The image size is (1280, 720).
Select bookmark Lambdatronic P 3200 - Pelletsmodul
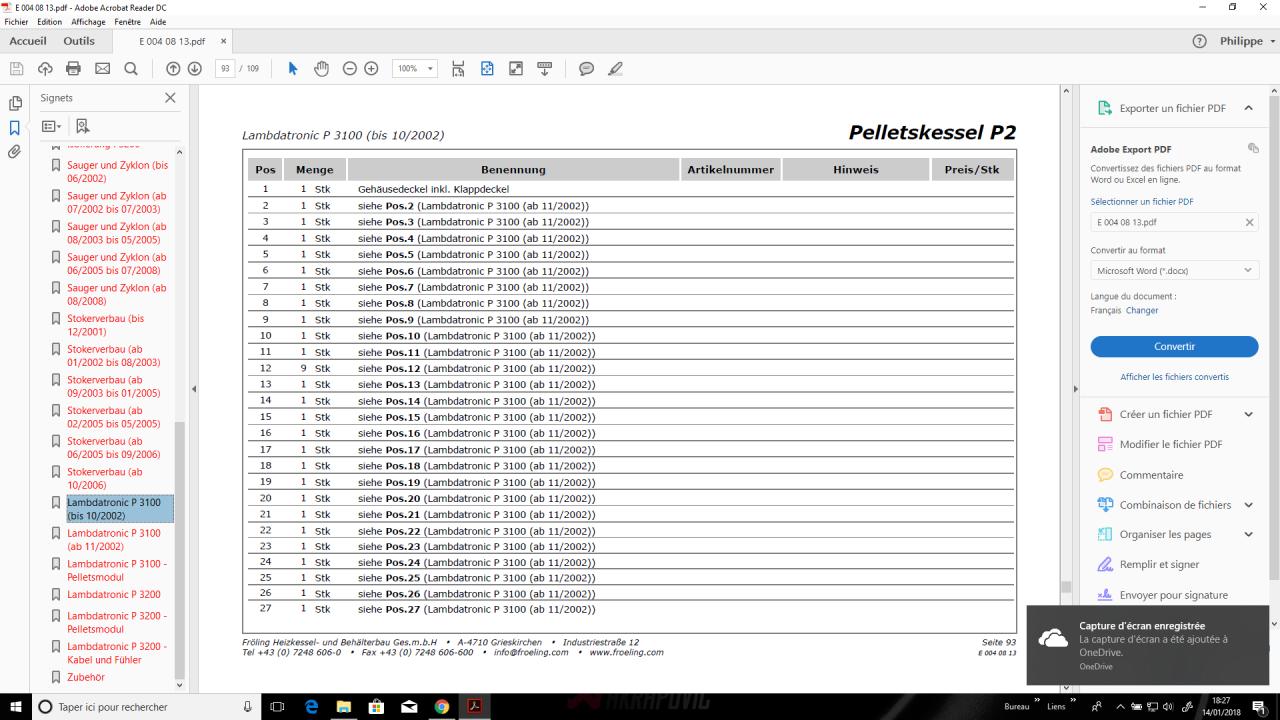tap(116, 623)
